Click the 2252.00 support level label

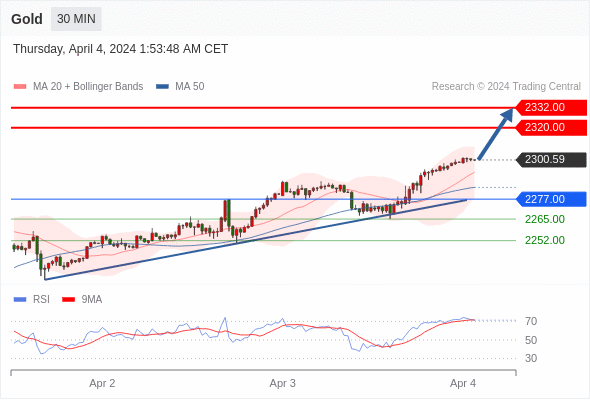(545, 240)
